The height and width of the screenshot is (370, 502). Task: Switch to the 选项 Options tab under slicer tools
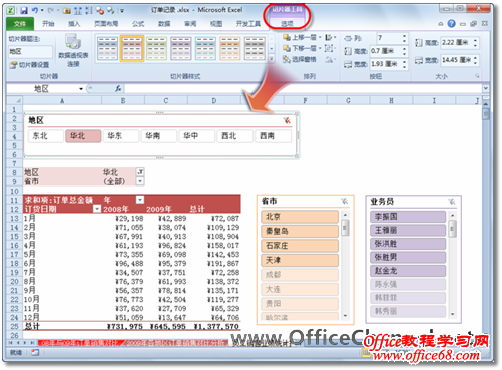pos(287,24)
